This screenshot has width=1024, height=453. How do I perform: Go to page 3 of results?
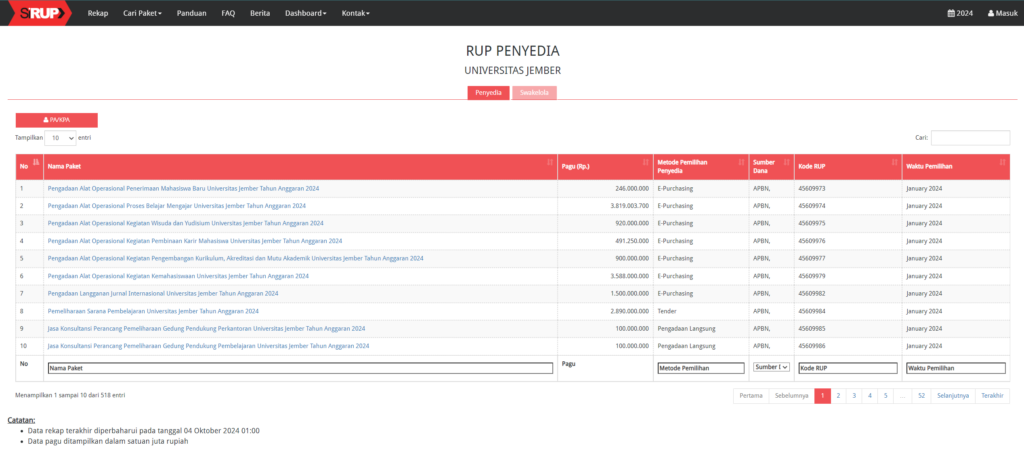pos(854,396)
